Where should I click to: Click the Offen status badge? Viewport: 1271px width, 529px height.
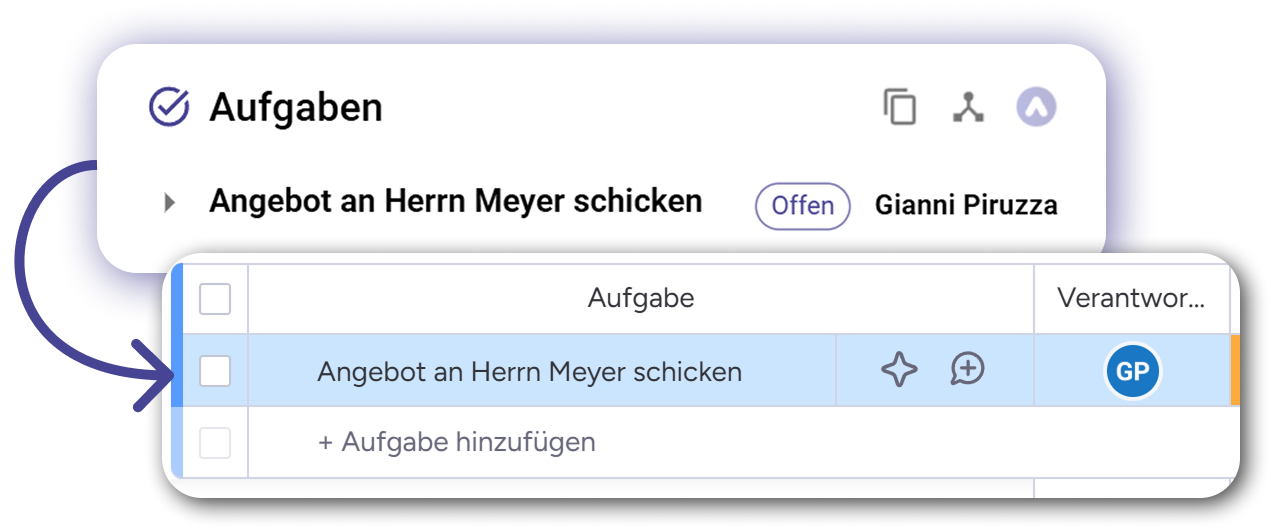[803, 206]
